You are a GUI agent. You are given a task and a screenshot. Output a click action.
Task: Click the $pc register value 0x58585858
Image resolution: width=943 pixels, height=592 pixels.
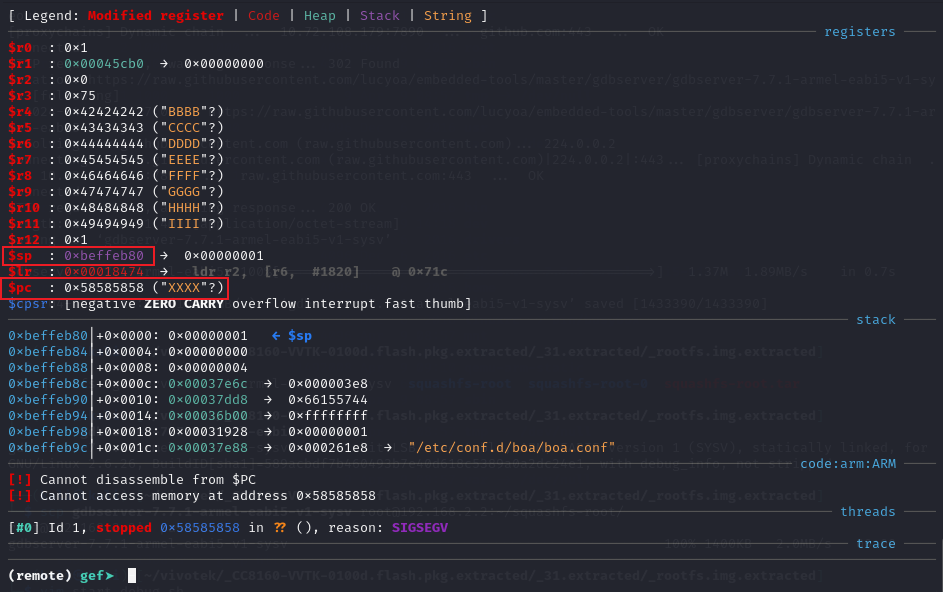(x=104, y=288)
